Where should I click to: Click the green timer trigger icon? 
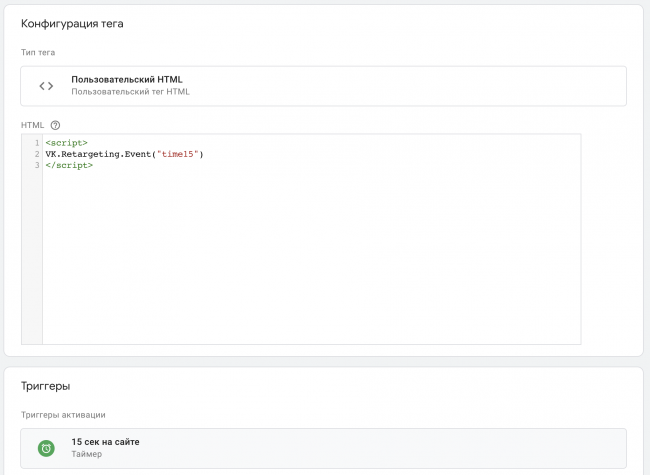tap(46, 448)
